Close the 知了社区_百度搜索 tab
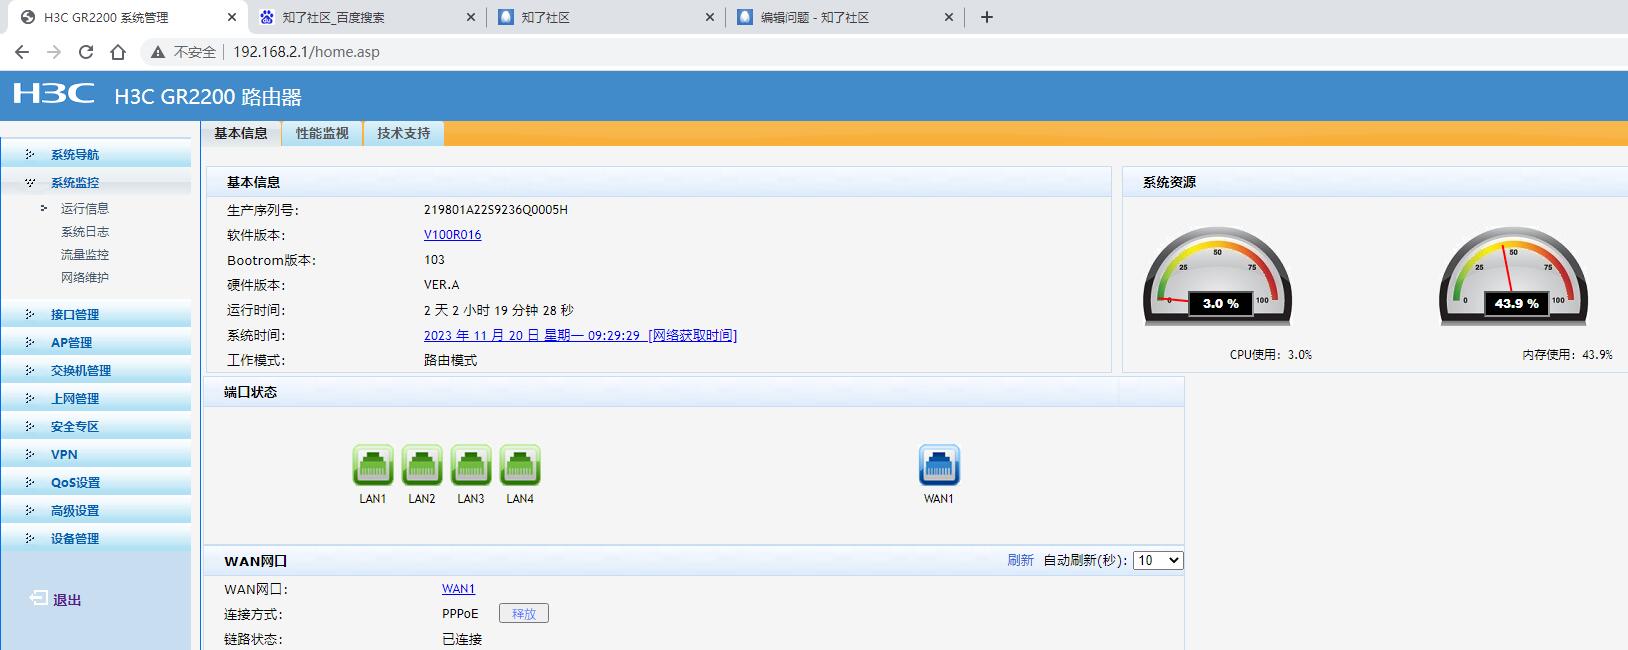The image size is (1628, 650). 471,17
